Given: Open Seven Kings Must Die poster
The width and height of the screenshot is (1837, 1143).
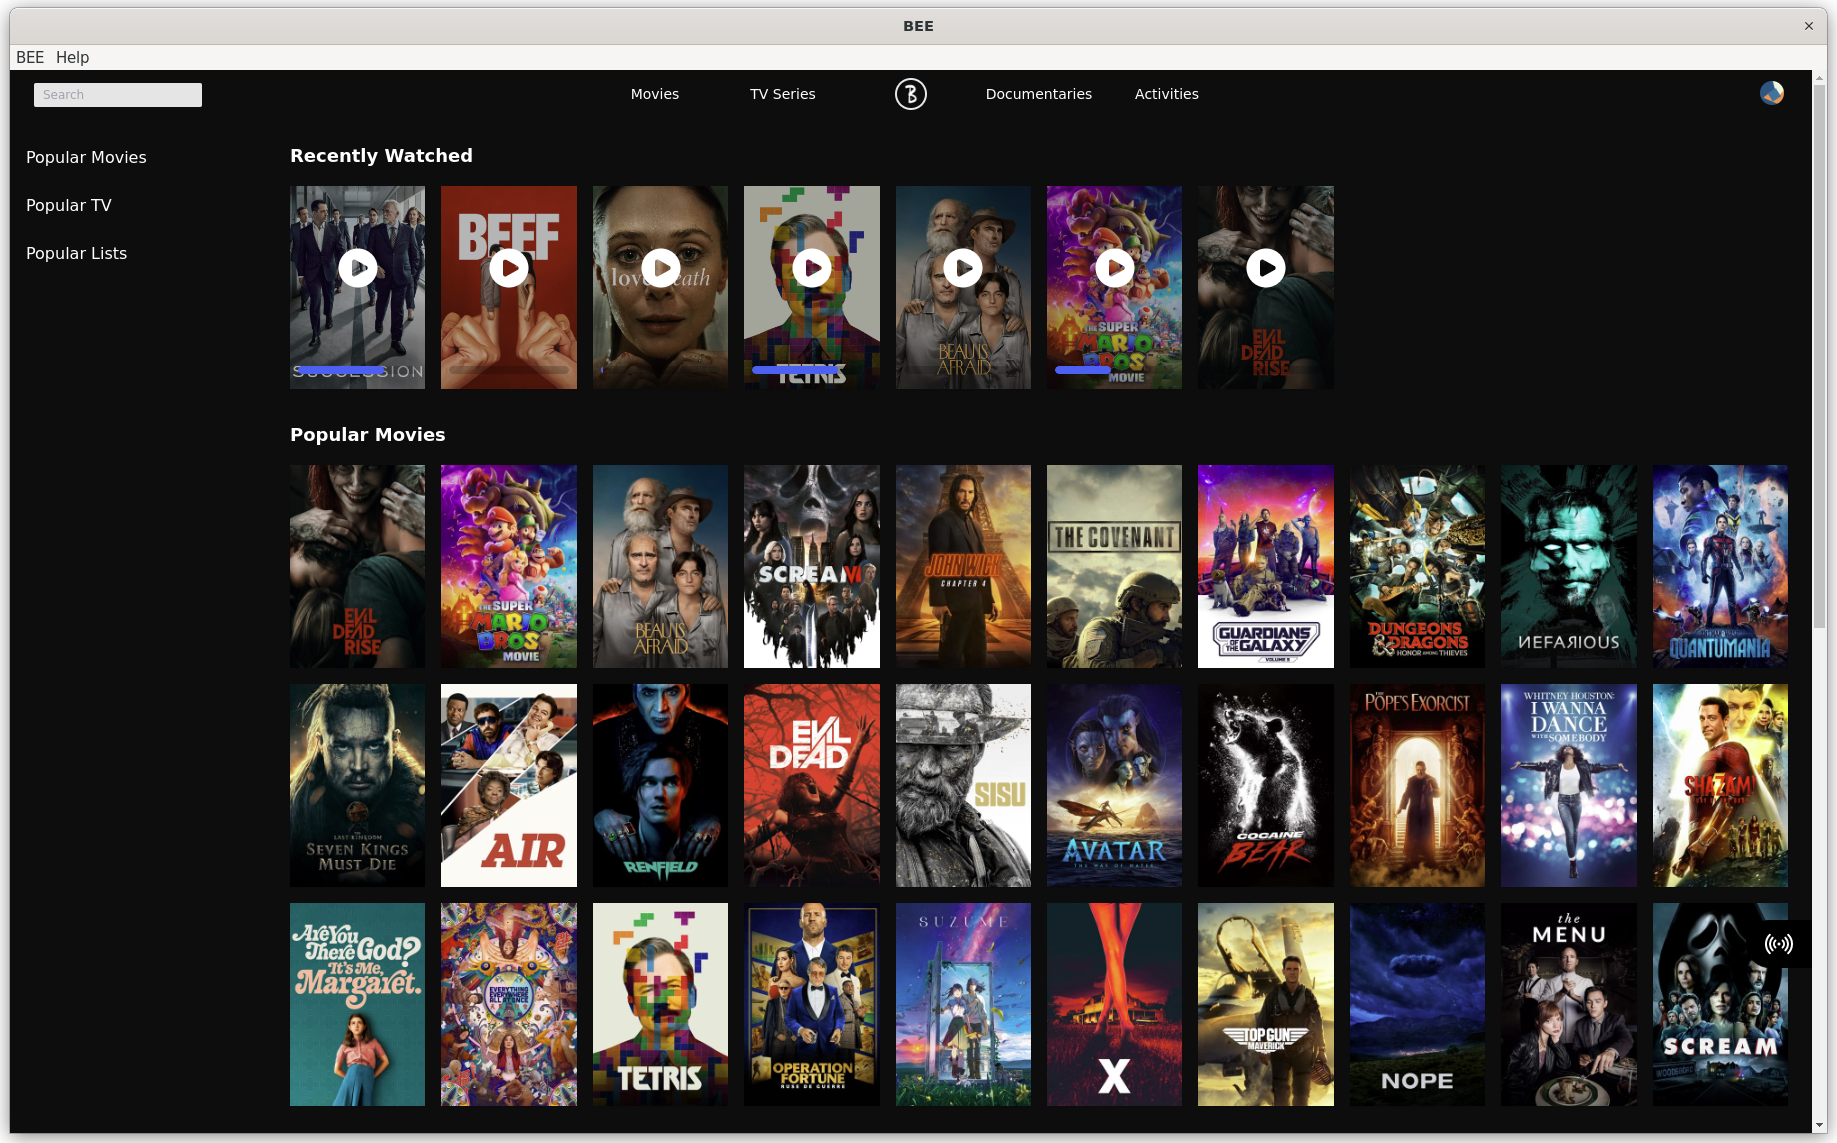Looking at the screenshot, I should coord(357,785).
